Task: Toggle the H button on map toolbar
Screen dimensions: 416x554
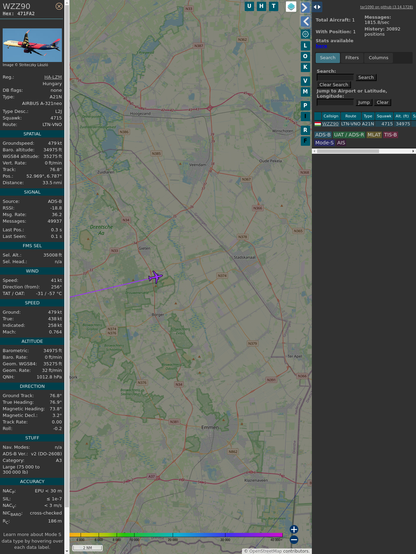Action: [x=261, y=6]
